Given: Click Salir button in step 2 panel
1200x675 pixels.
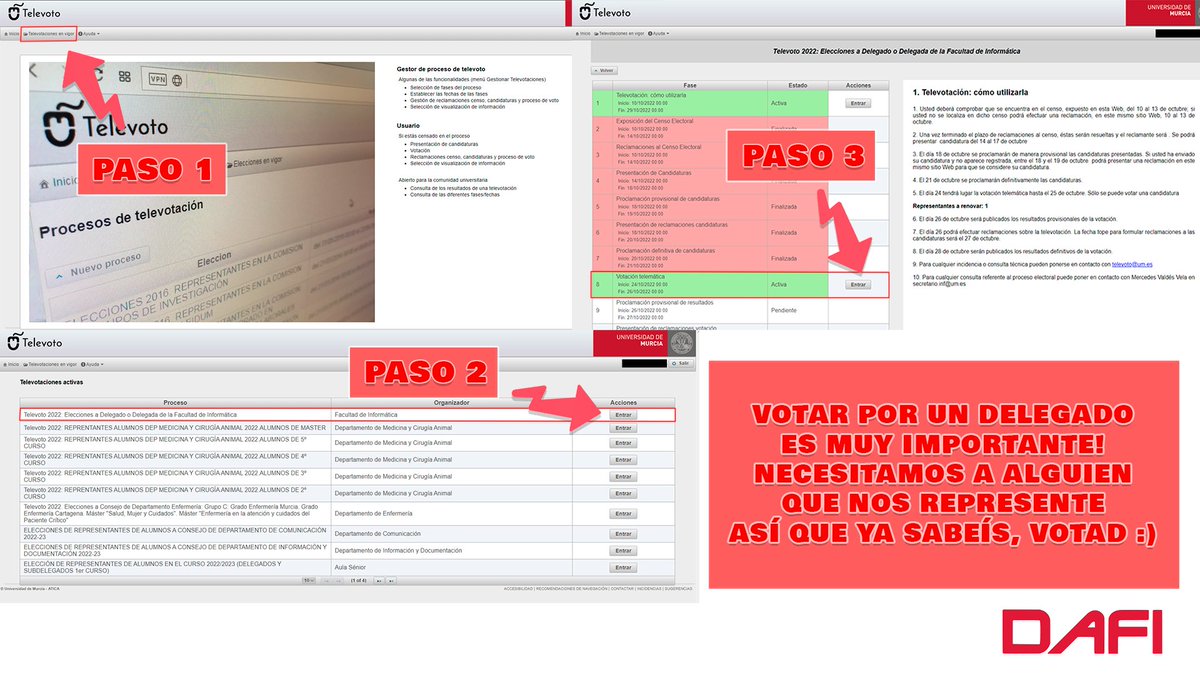Looking at the screenshot, I should coord(683,364).
